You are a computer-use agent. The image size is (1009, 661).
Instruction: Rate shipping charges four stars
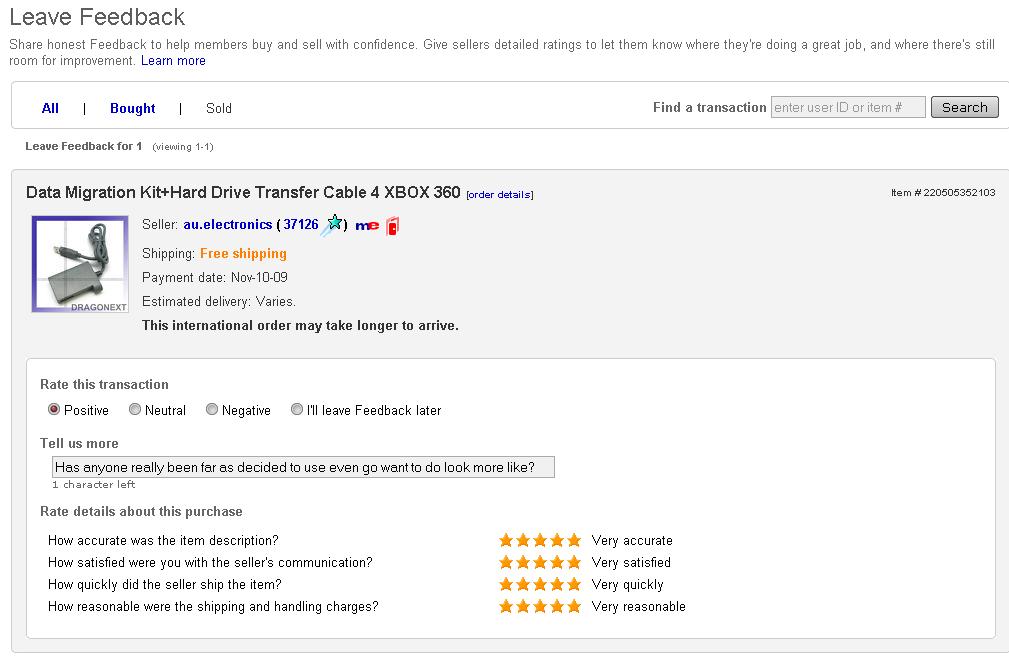point(557,606)
